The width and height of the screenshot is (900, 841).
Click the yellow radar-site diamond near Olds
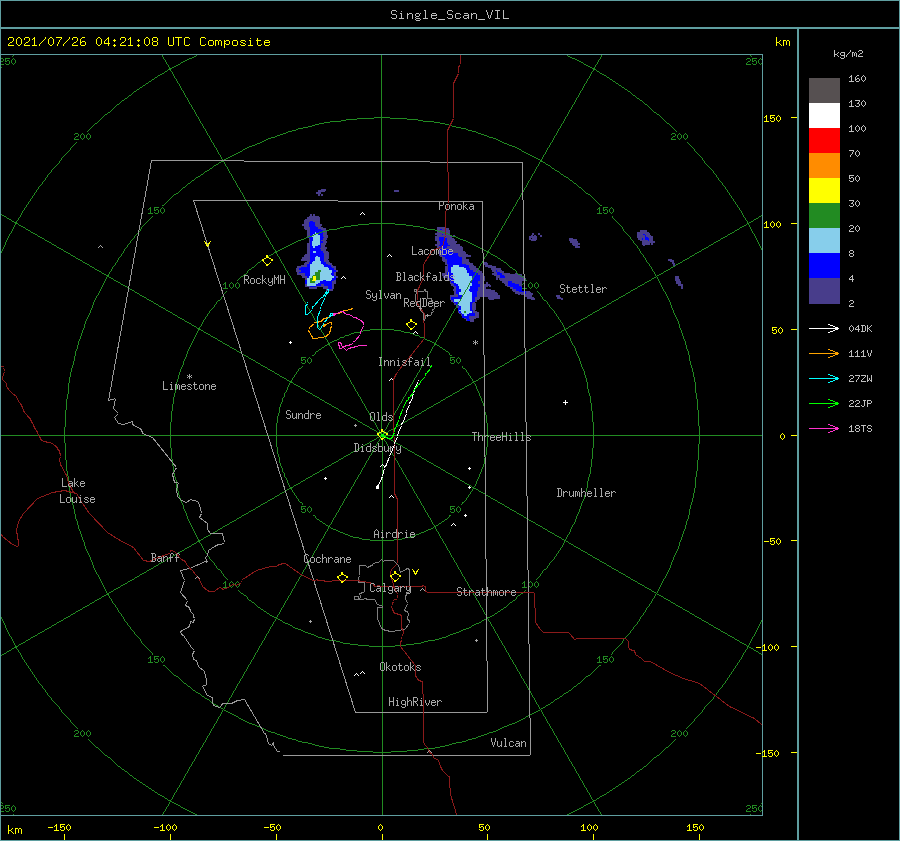(x=382, y=435)
